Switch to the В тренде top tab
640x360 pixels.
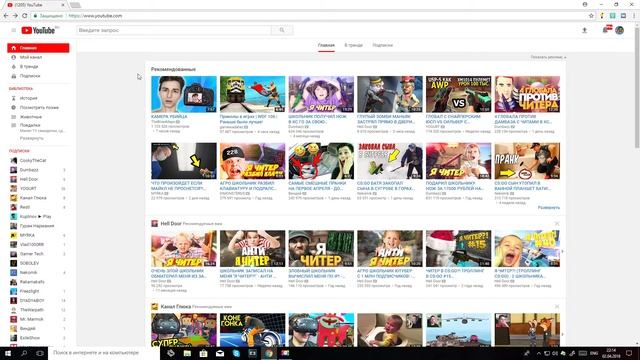(x=353, y=45)
